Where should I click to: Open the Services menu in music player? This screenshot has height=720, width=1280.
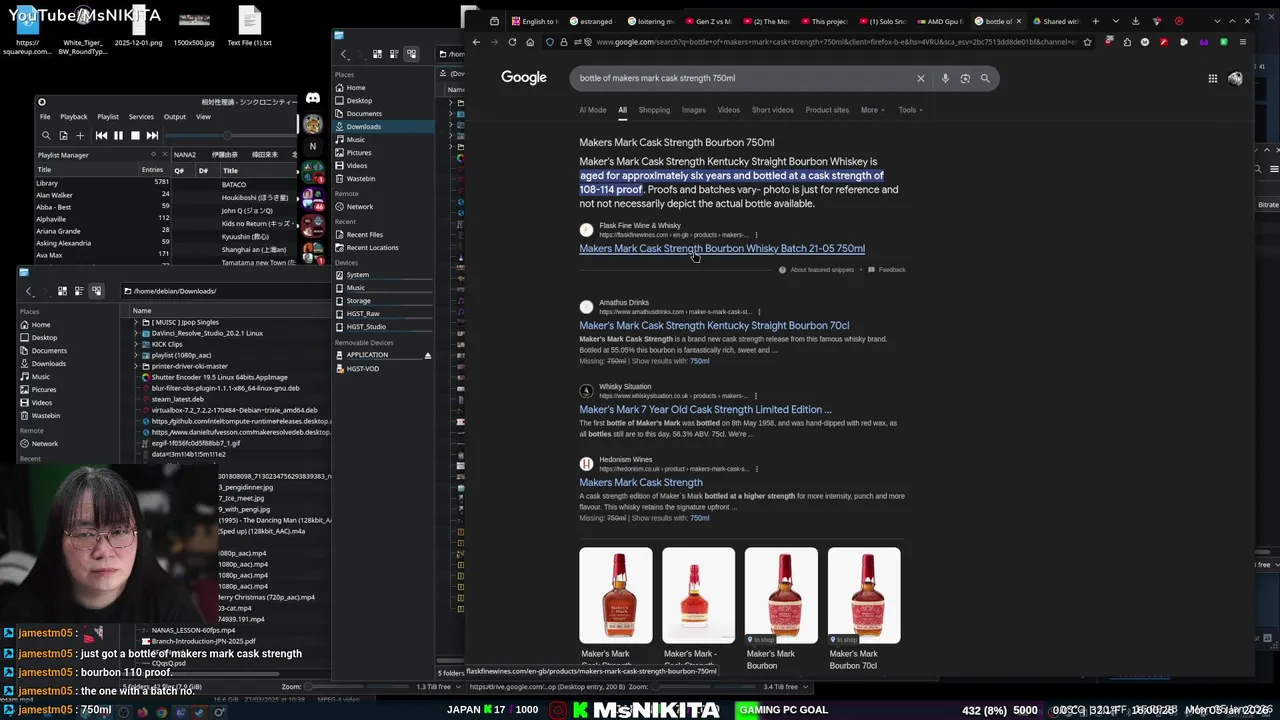click(141, 116)
